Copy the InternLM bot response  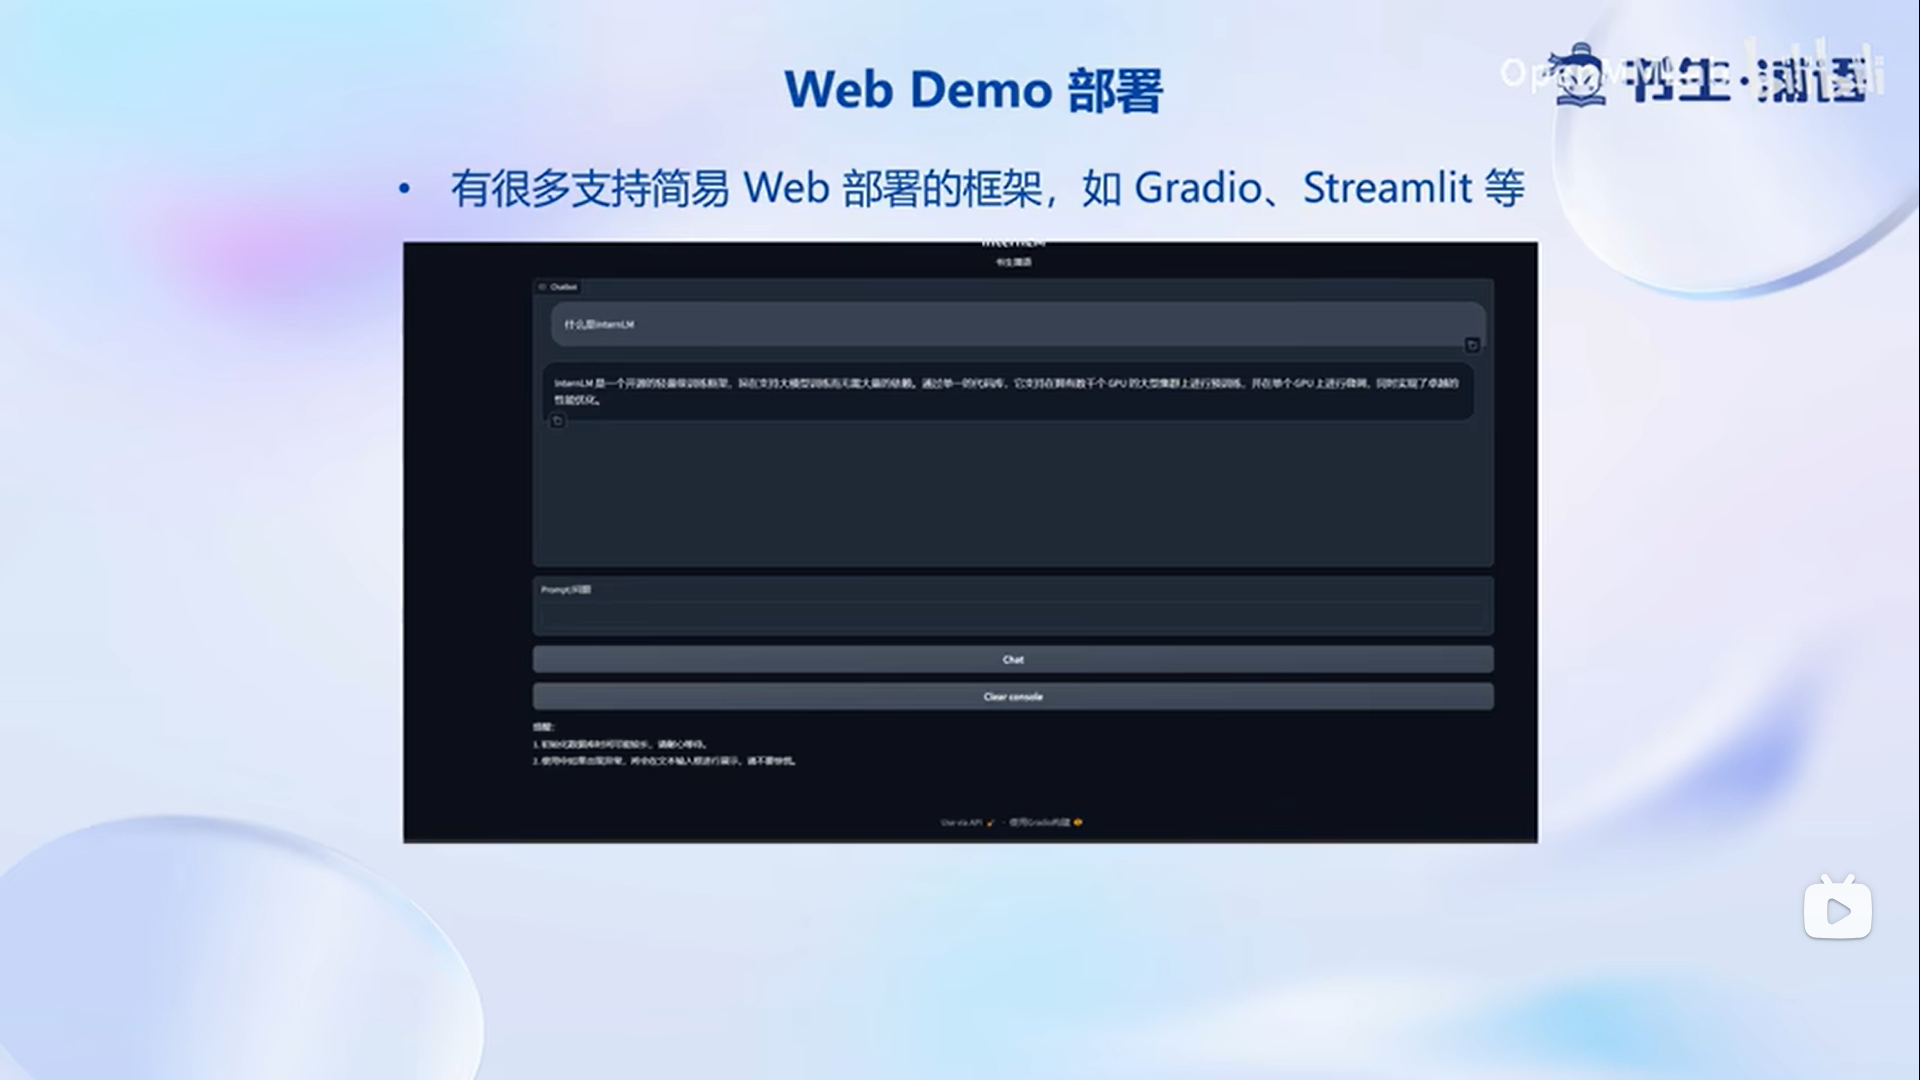(x=558, y=421)
